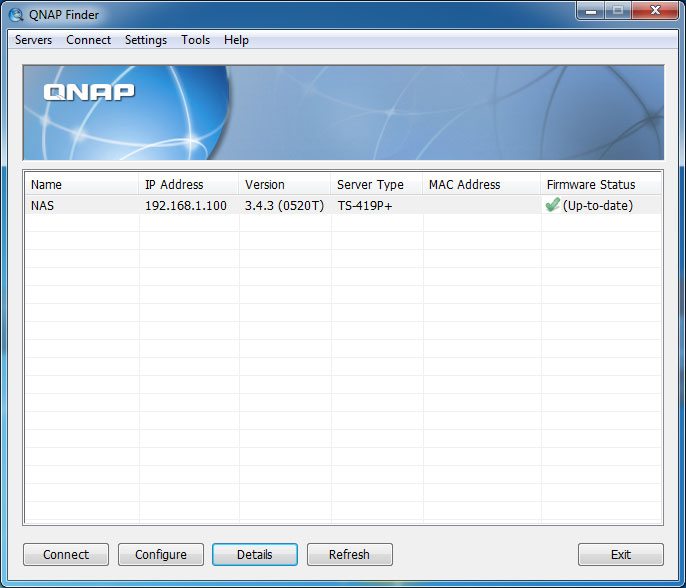Sort by the Firmware Status column header
The width and height of the screenshot is (686, 588).
click(601, 184)
